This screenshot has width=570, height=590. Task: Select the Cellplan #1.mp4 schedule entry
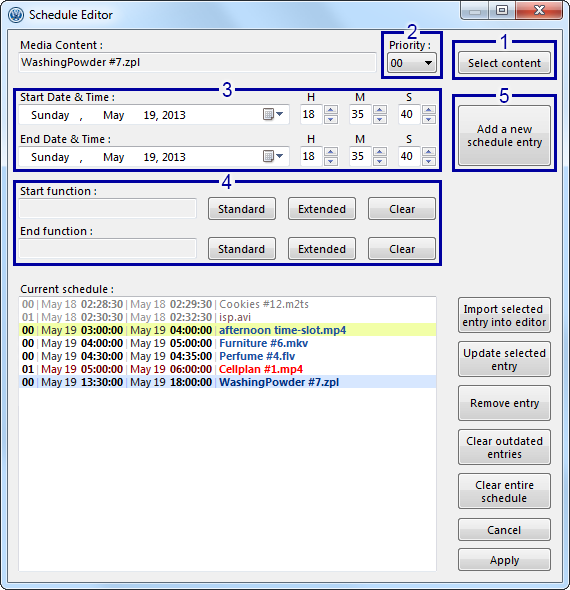pos(227,369)
